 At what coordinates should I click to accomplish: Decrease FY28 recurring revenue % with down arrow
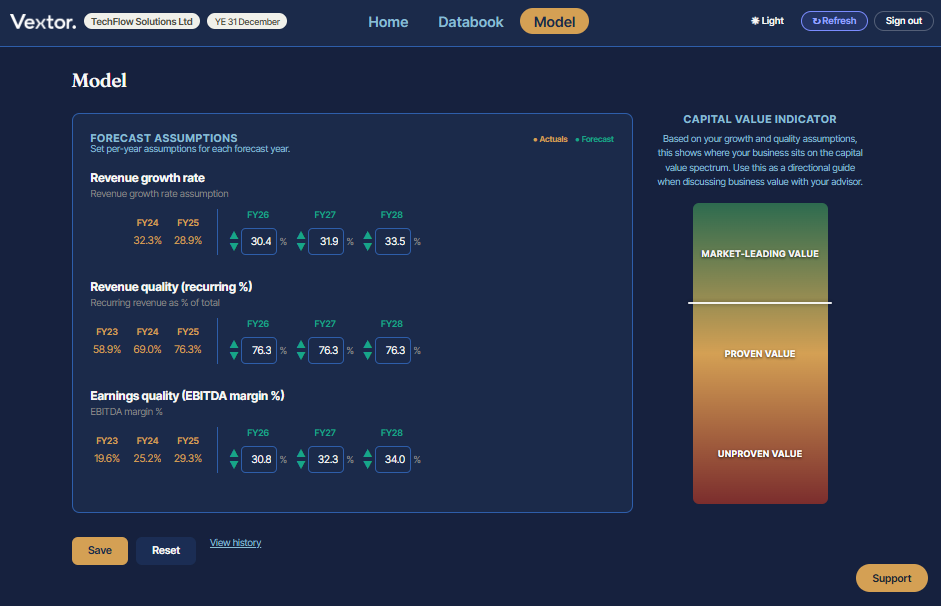[x=368, y=356]
